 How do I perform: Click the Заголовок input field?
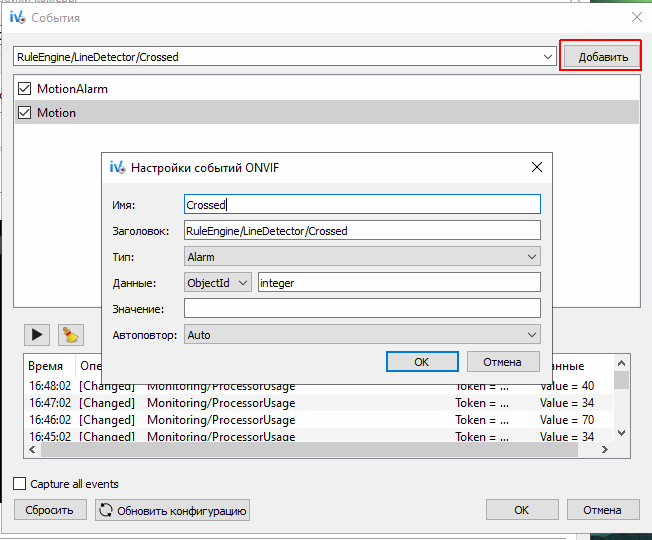pyautogui.click(x=362, y=230)
